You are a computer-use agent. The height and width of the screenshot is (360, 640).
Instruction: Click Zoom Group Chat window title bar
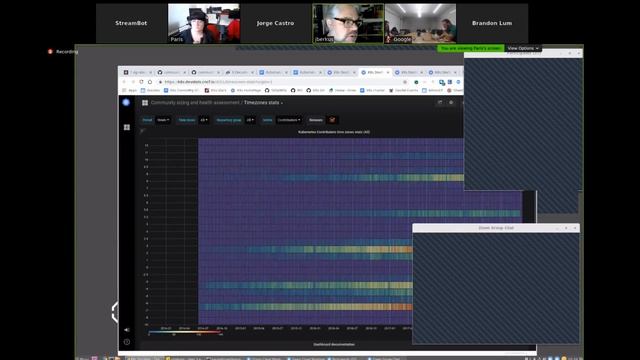496,228
